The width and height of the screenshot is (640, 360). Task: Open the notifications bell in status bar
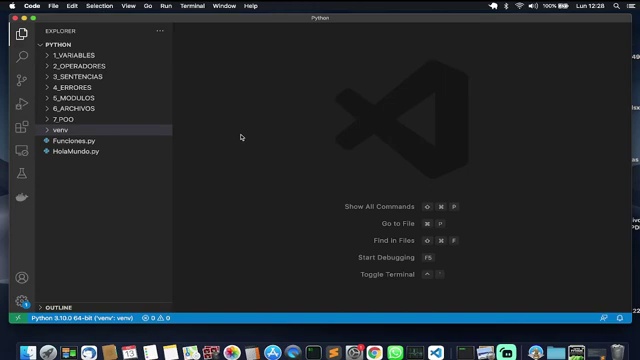click(620, 318)
